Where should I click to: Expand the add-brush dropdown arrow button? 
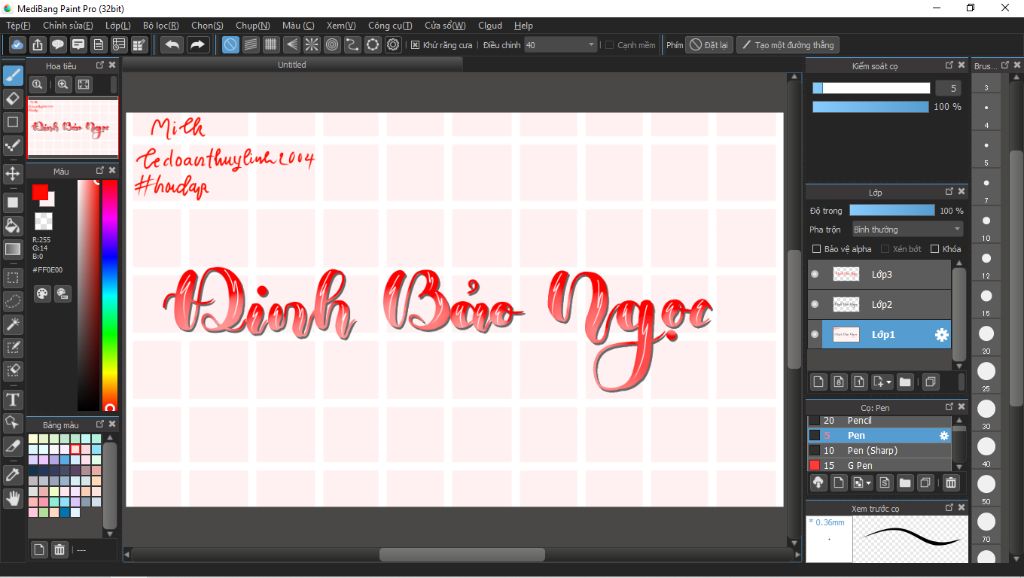coord(862,483)
